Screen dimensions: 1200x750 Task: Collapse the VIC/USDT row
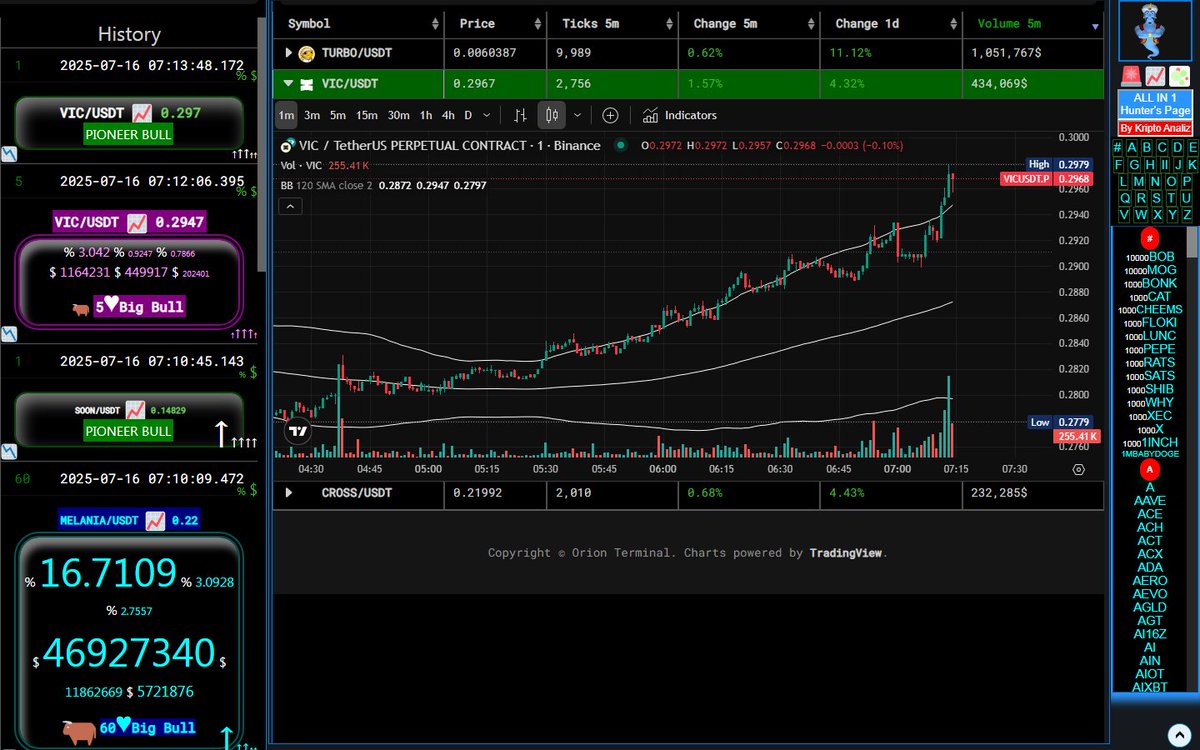tap(289, 85)
